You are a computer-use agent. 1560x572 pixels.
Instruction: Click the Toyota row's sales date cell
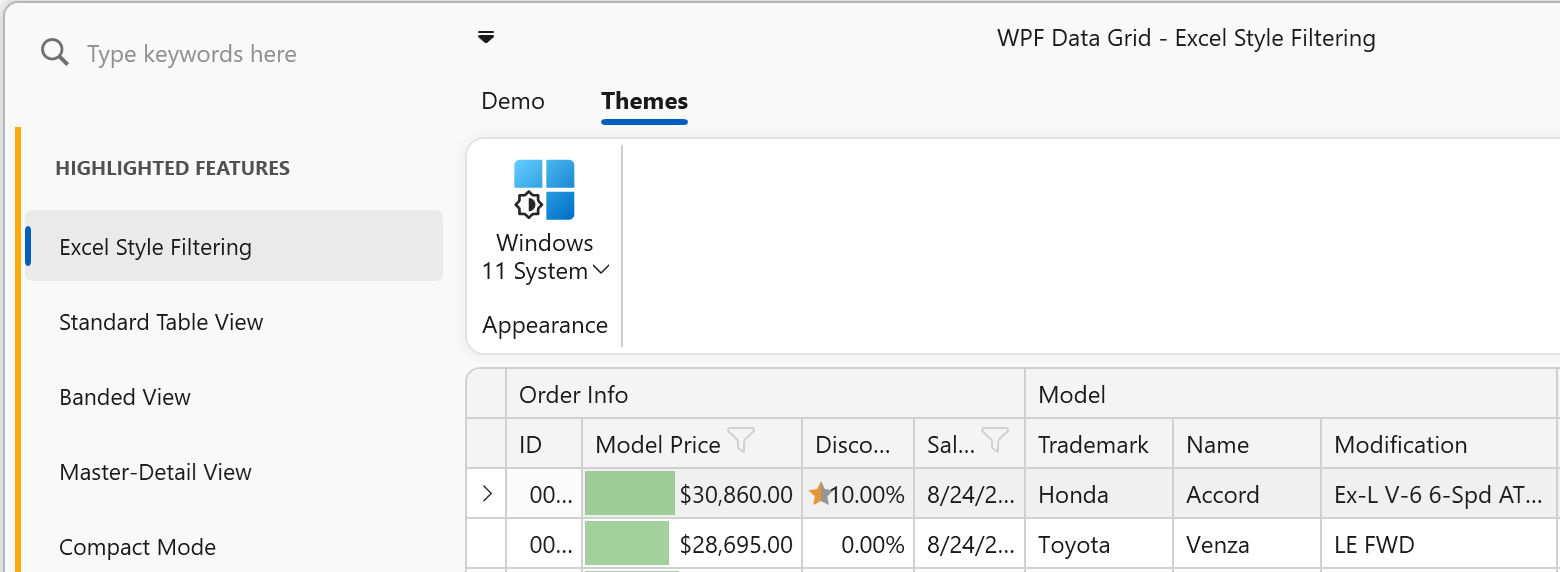click(x=970, y=544)
